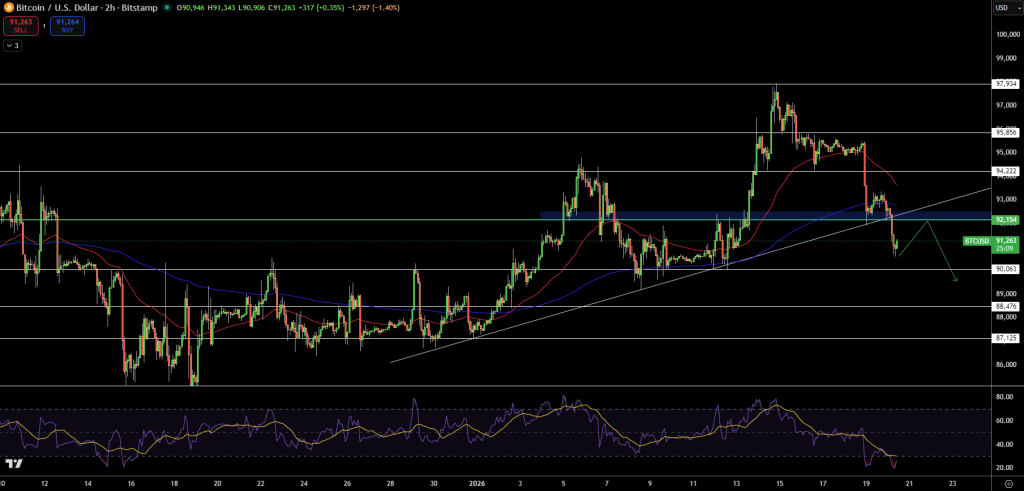
Task: Open Bitcoin / U.S. Dollar symbol title
Action: point(89,8)
